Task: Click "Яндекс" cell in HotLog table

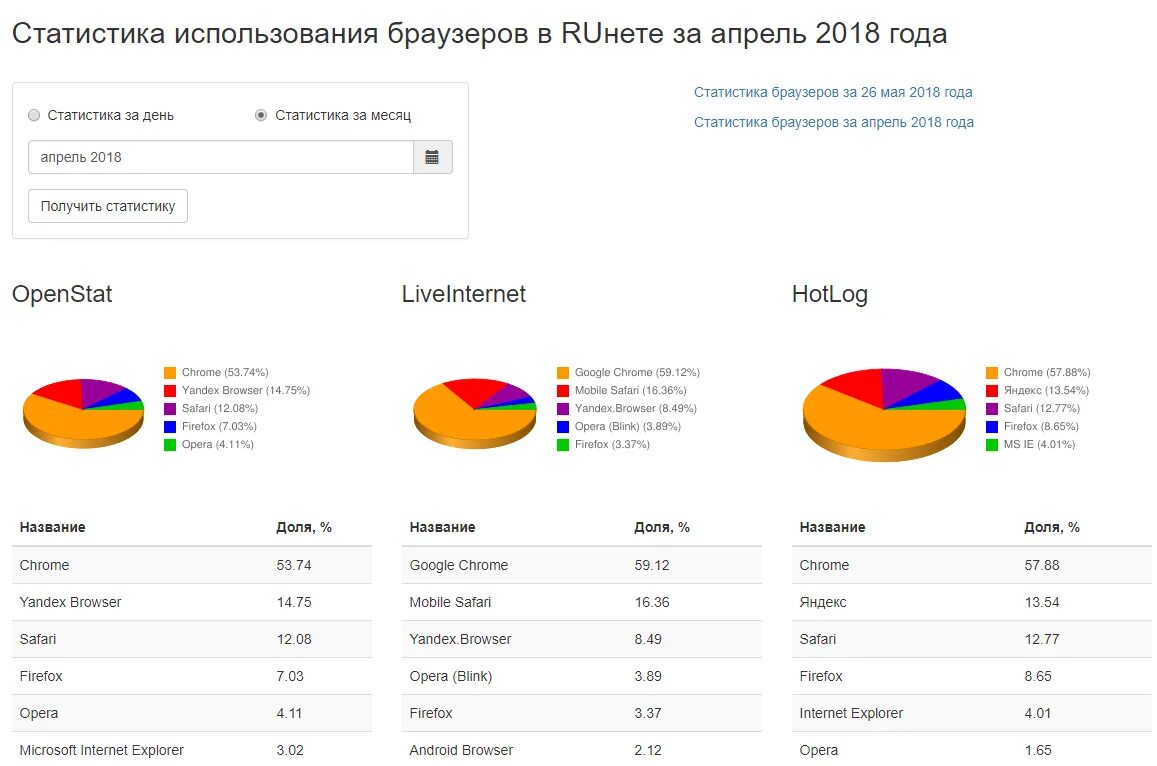Action: tap(823, 602)
